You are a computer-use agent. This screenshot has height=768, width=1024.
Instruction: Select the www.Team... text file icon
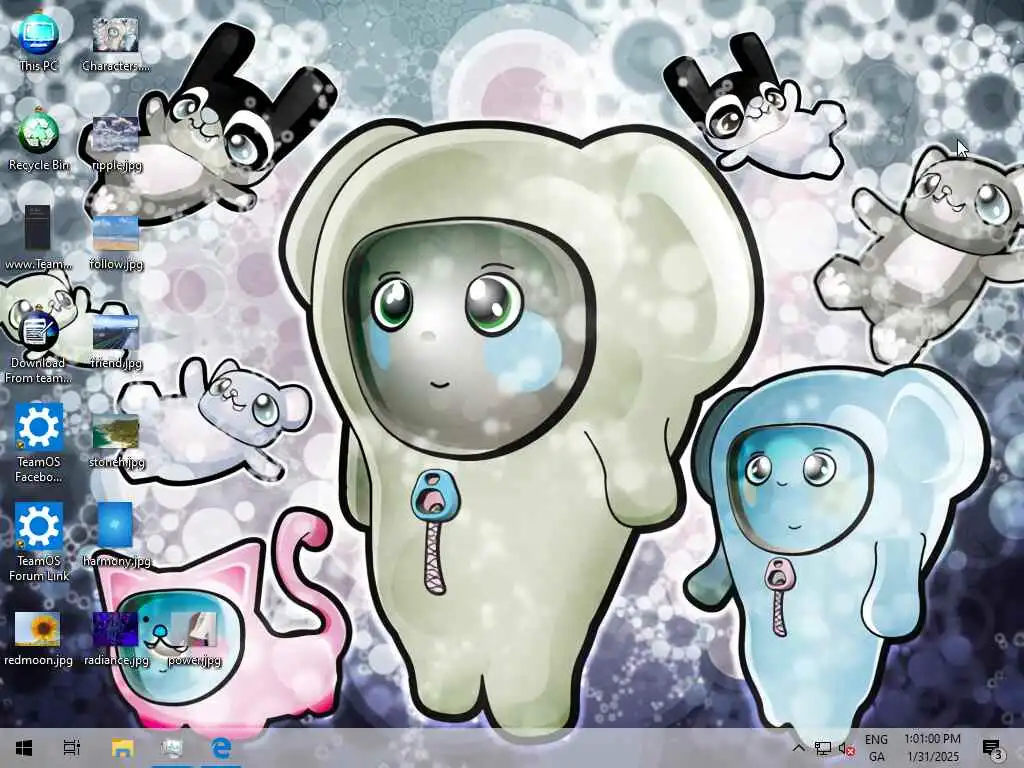(x=38, y=238)
